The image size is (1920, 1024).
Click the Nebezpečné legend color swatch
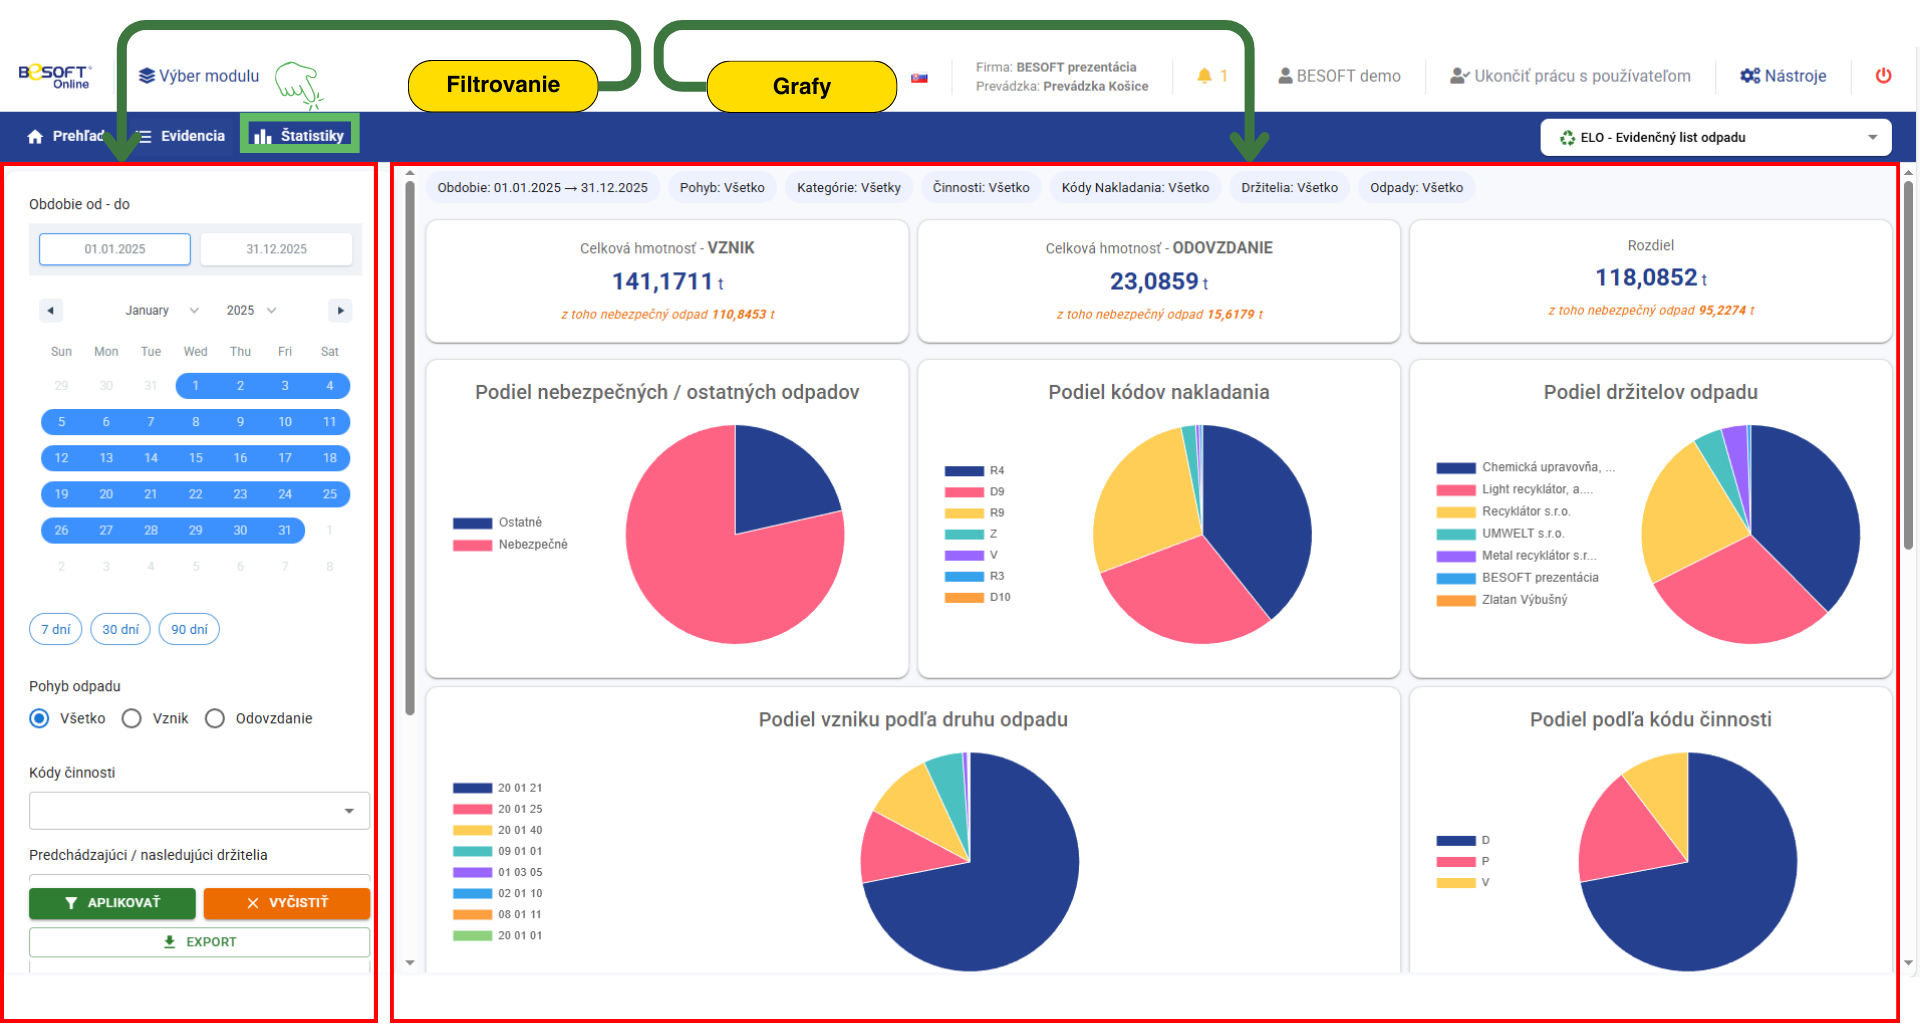click(x=472, y=545)
